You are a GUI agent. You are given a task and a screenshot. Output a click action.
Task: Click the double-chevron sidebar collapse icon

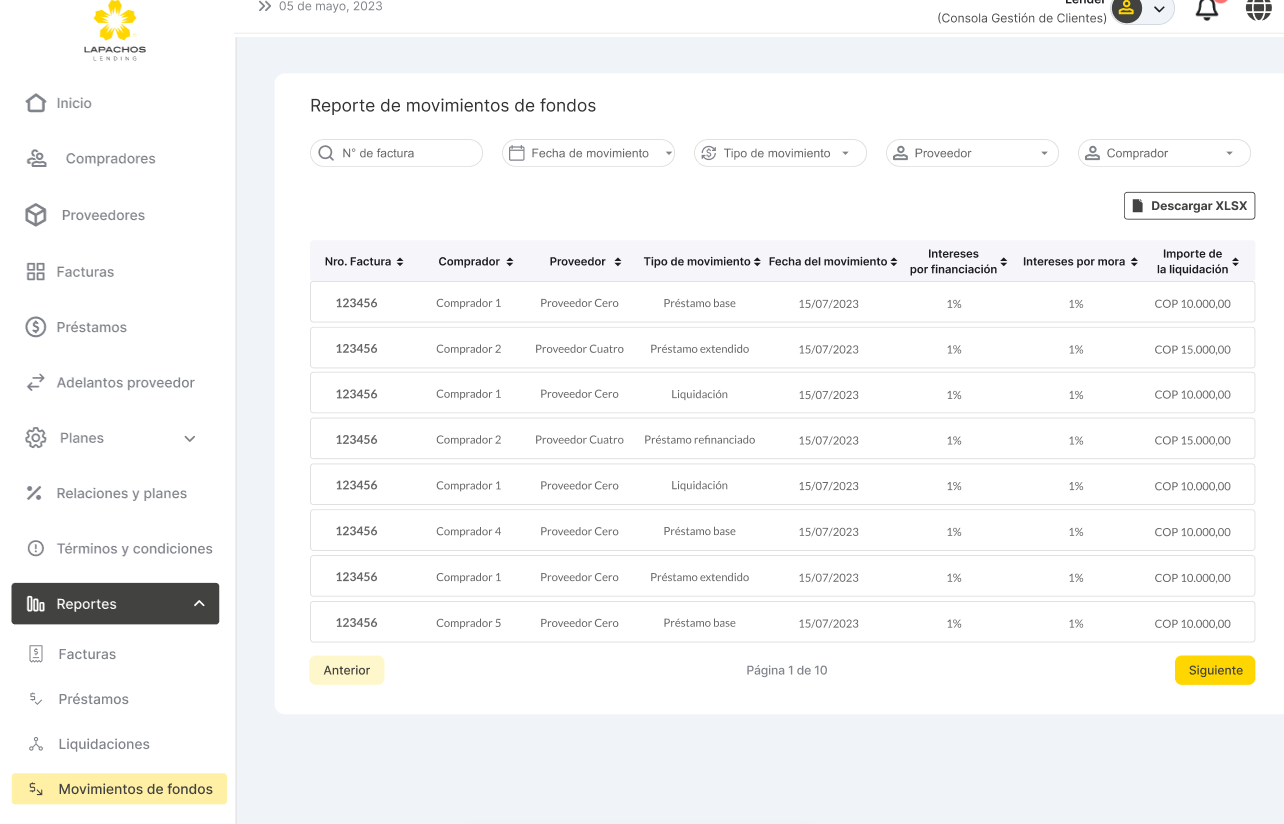[264, 6]
